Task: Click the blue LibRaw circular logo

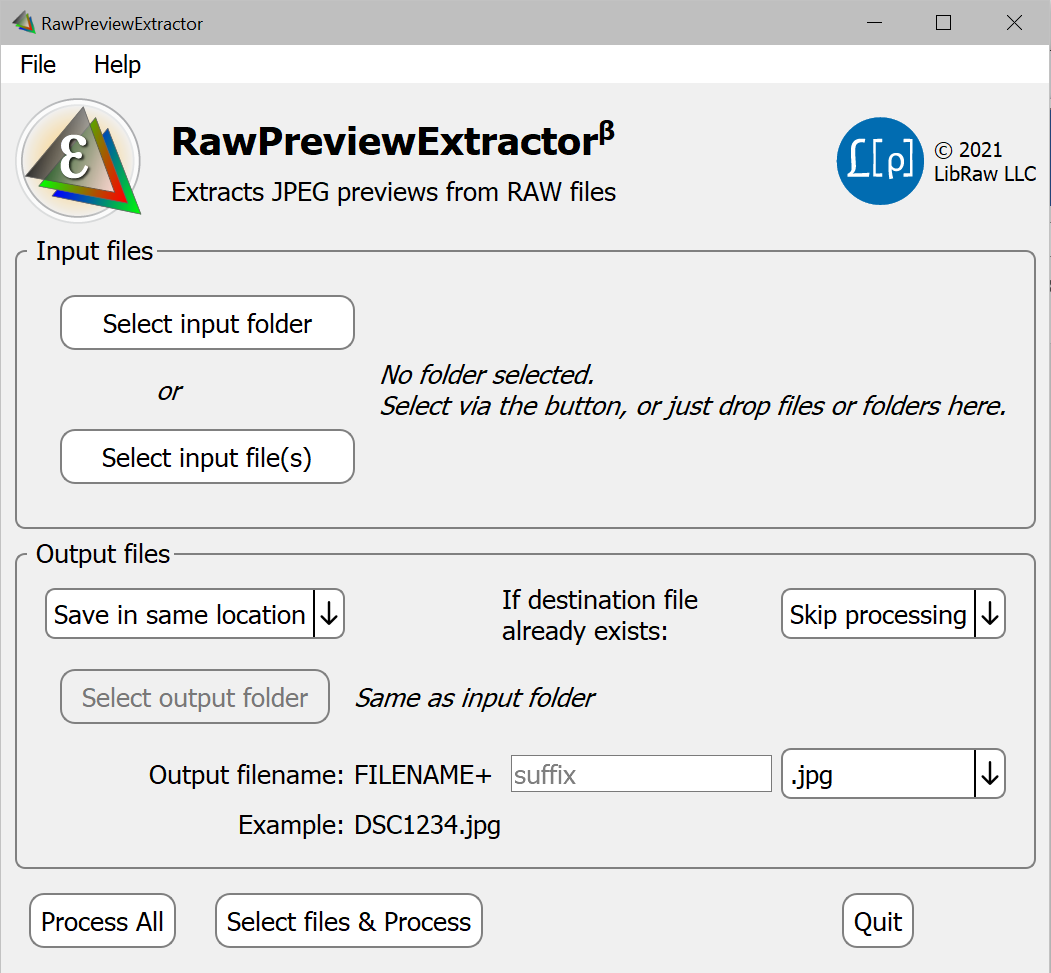Action: tap(879, 161)
